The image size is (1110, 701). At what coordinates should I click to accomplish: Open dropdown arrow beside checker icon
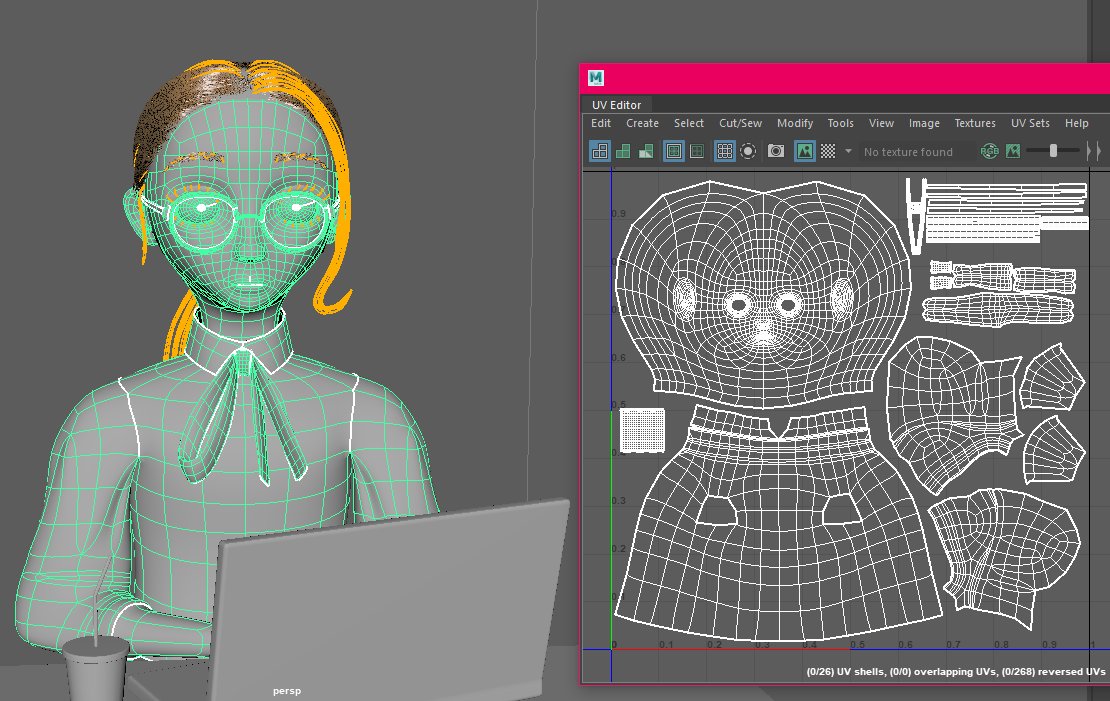click(848, 151)
